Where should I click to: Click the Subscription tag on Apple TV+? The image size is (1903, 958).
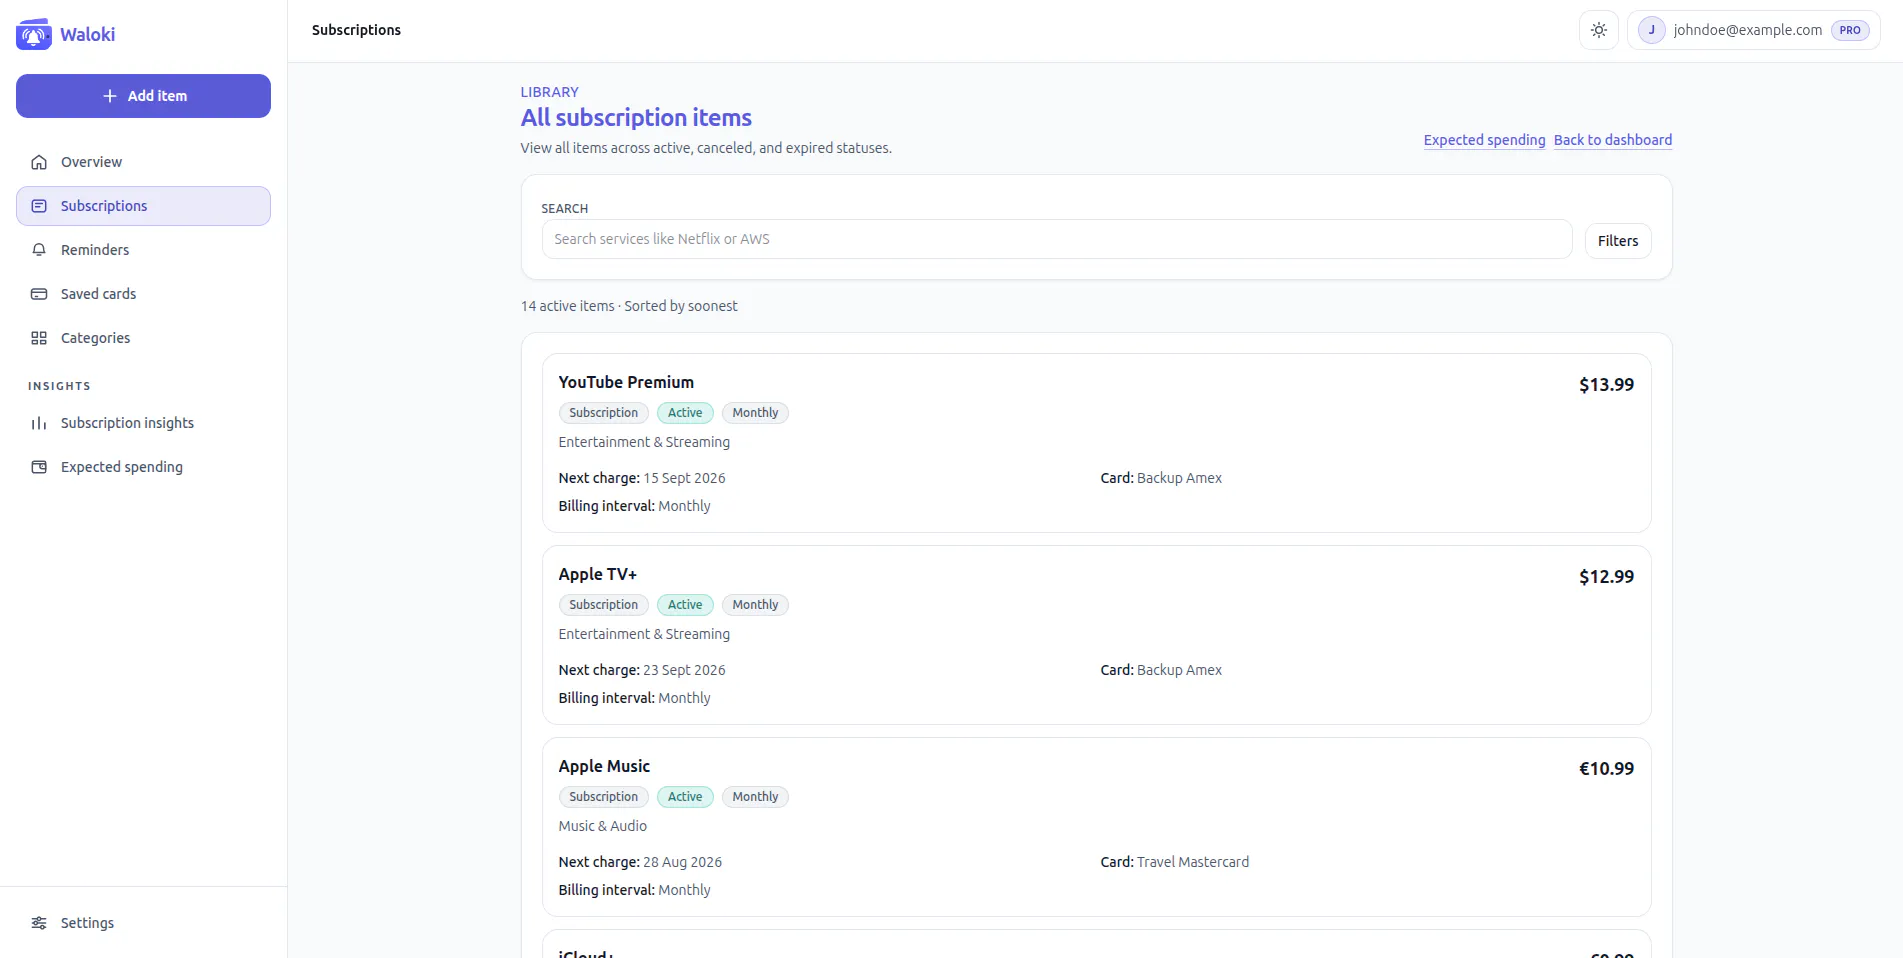pyautogui.click(x=604, y=605)
